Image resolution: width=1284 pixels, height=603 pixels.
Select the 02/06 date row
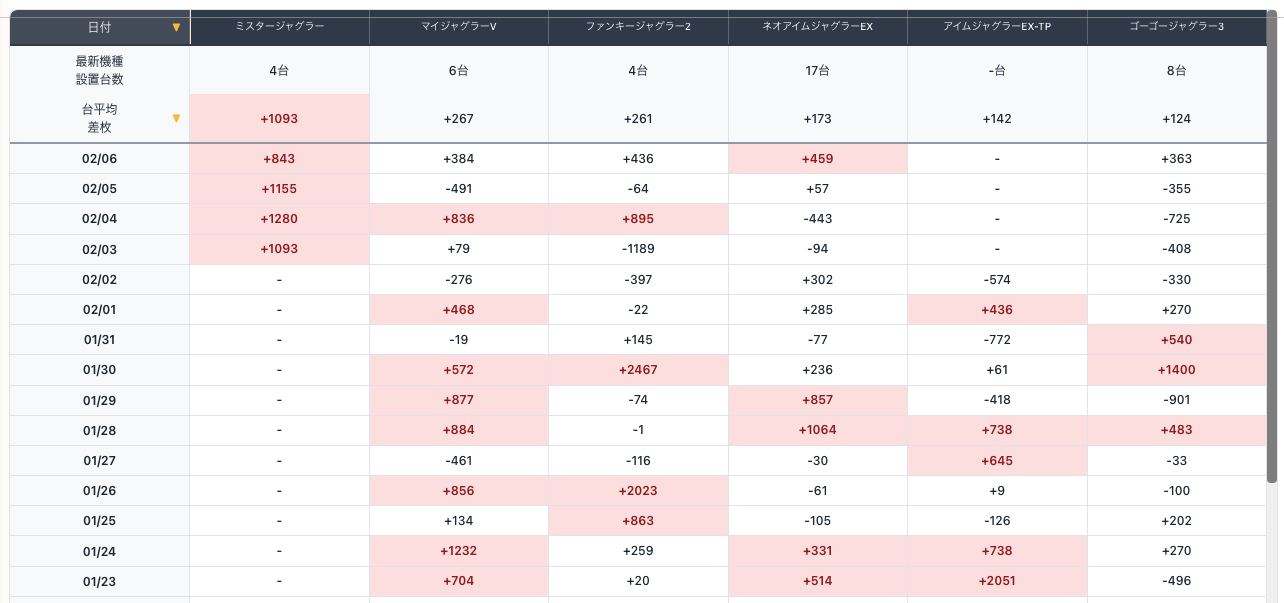pos(99,159)
